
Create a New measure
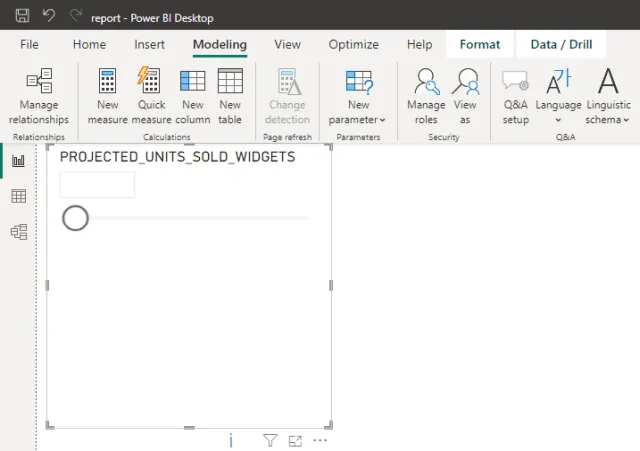coord(108,97)
